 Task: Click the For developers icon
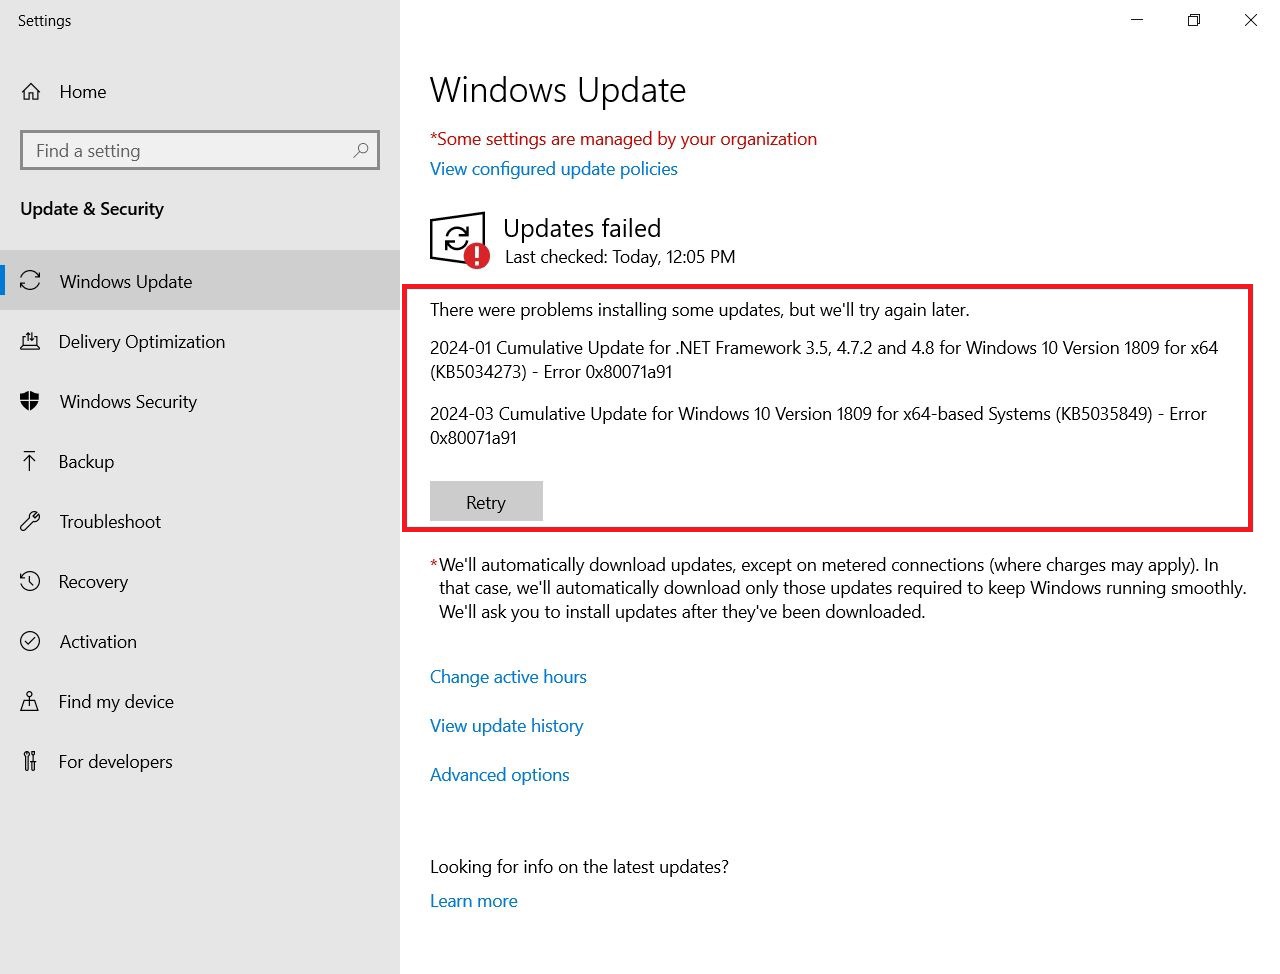30,762
